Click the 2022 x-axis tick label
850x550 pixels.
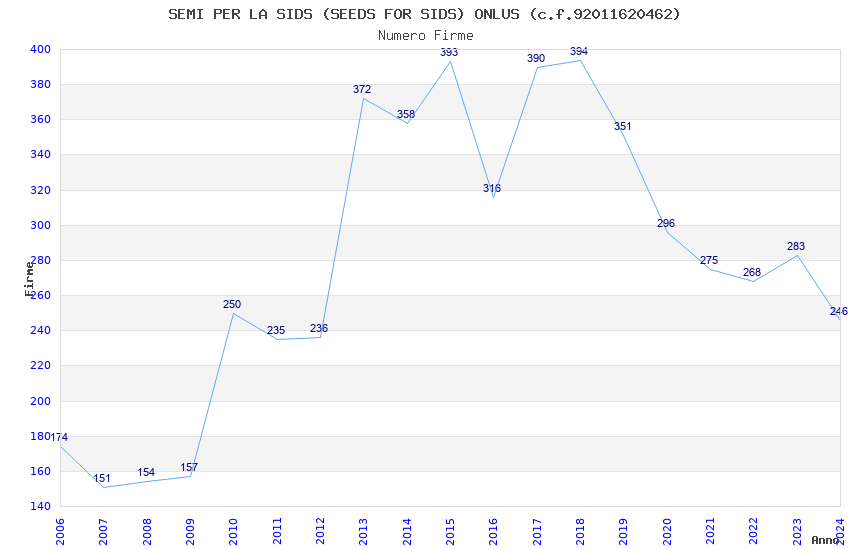[x=754, y=531]
